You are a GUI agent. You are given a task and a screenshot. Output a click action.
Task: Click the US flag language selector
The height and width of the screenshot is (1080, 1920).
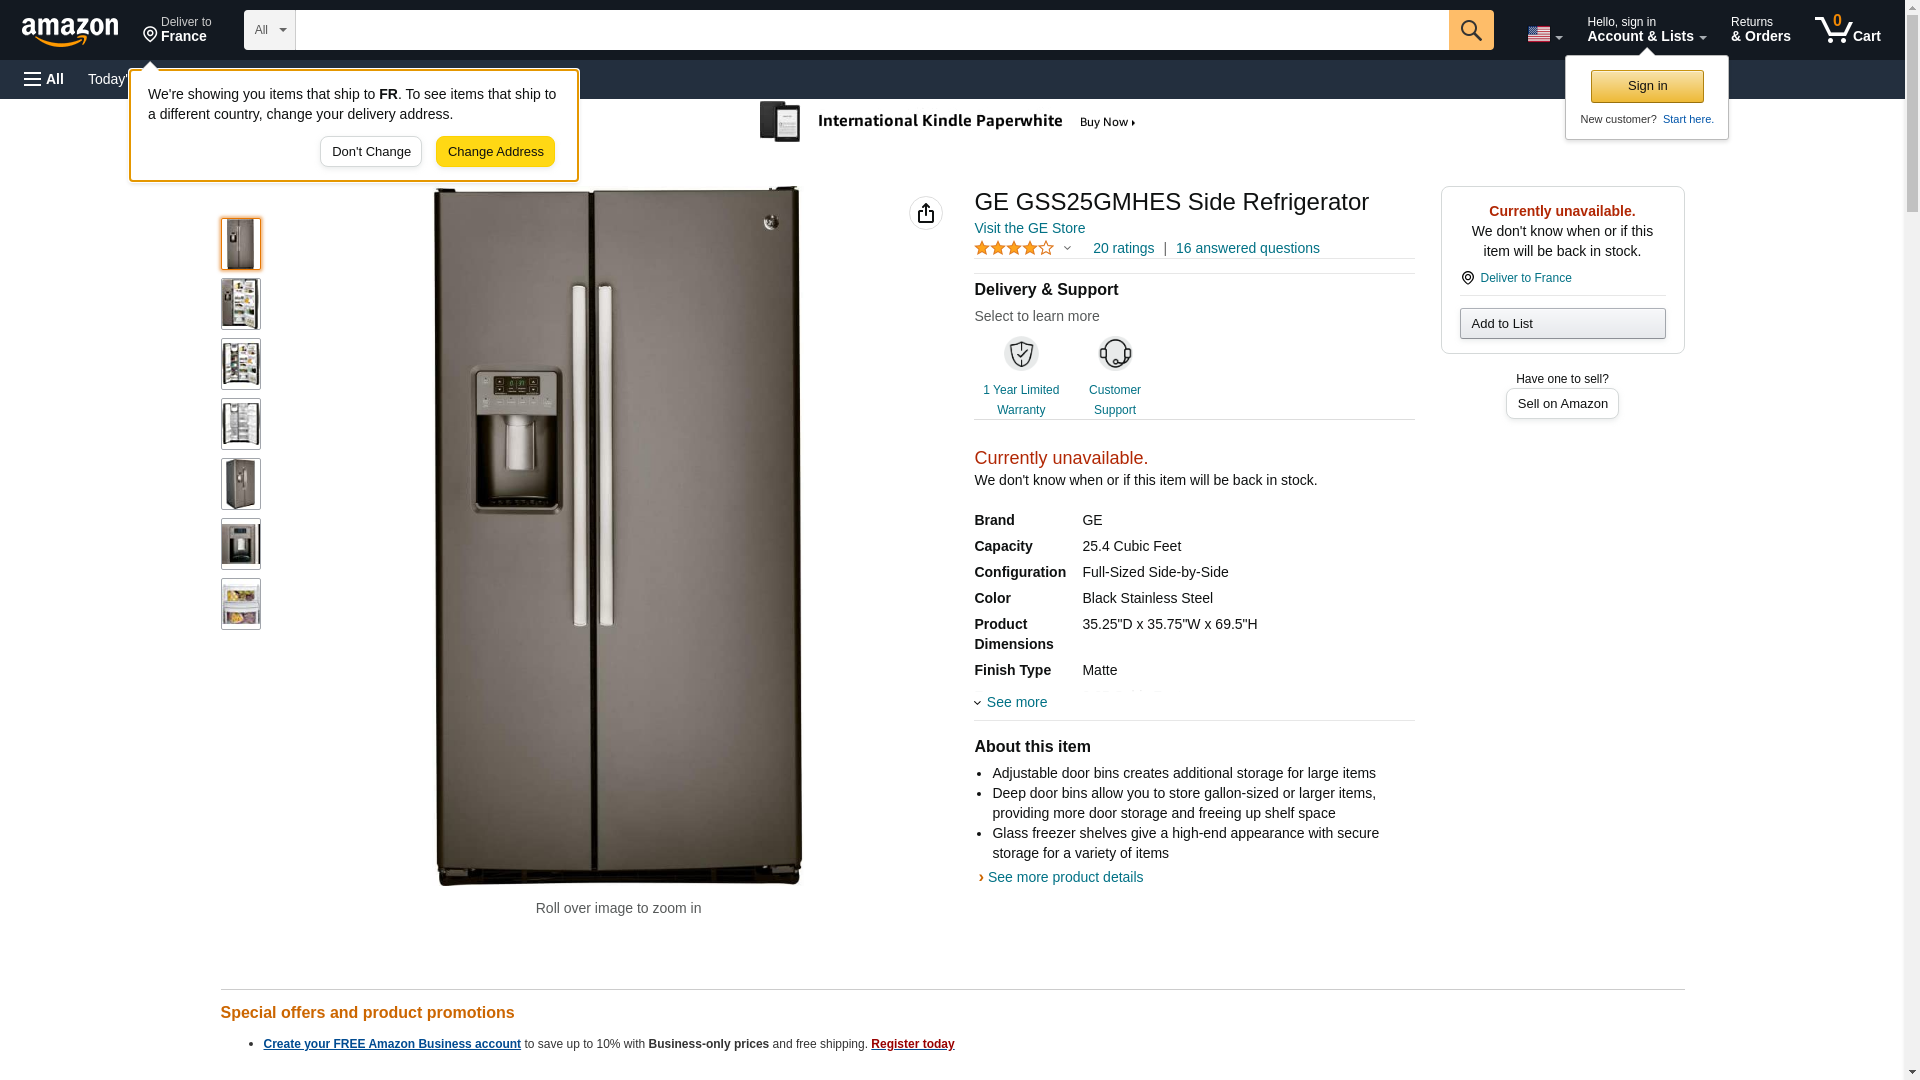click(x=1543, y=34)
